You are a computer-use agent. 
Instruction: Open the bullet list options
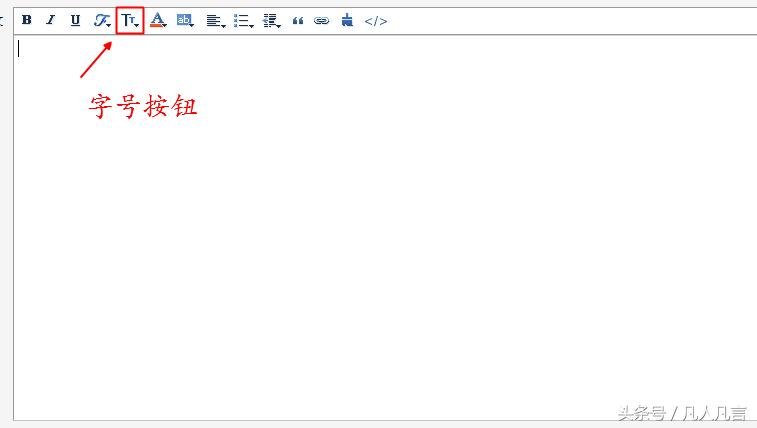(x=243, y=20)
